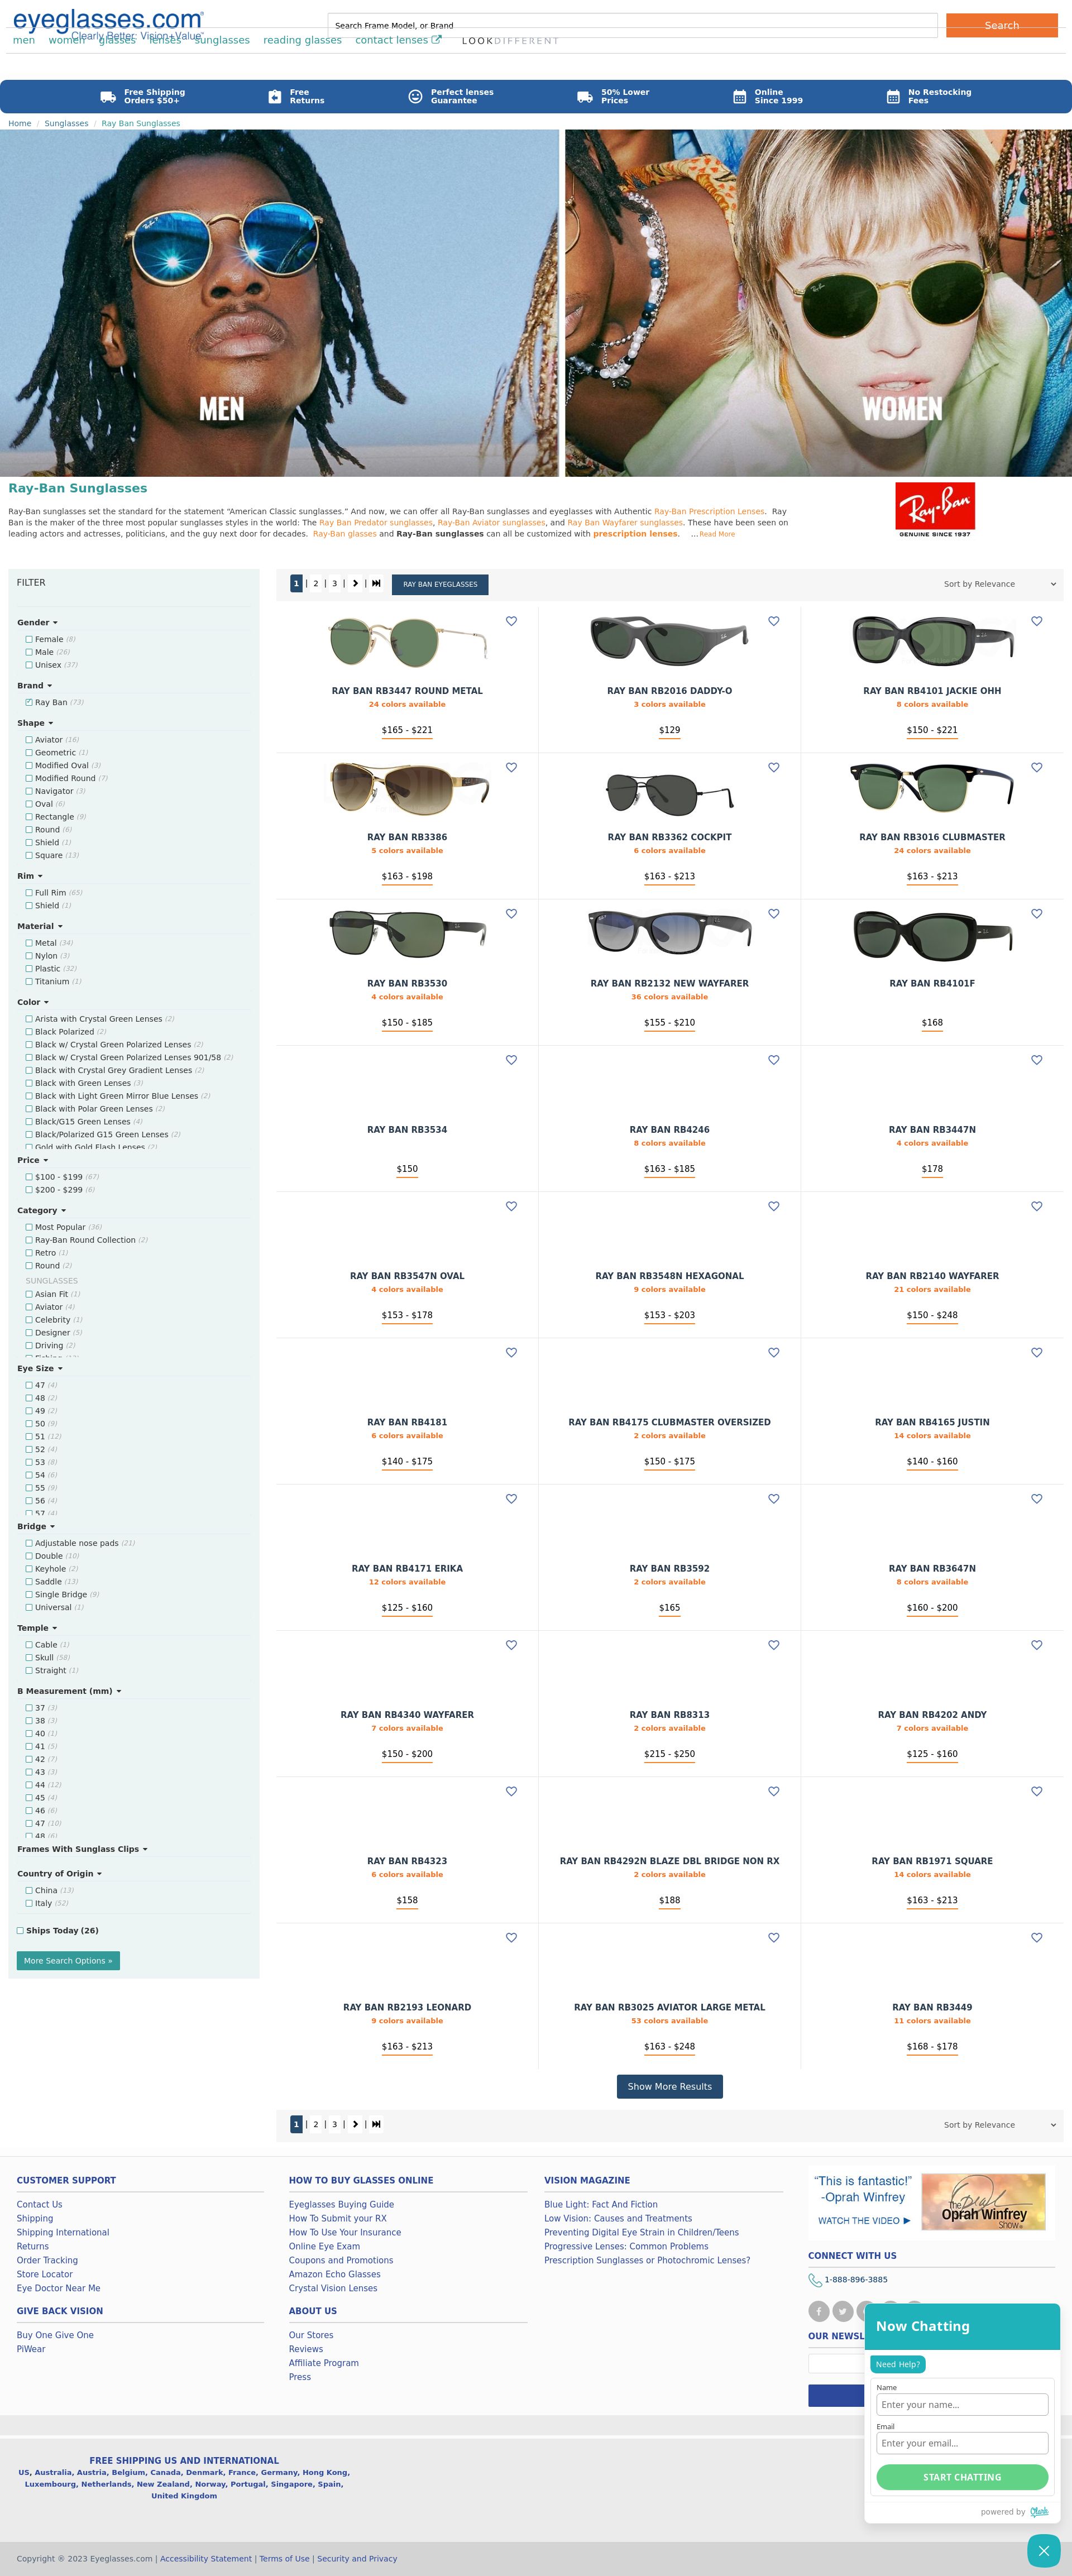
Task: Check the $100 - $199 price filter
Action: (29, 1177)
